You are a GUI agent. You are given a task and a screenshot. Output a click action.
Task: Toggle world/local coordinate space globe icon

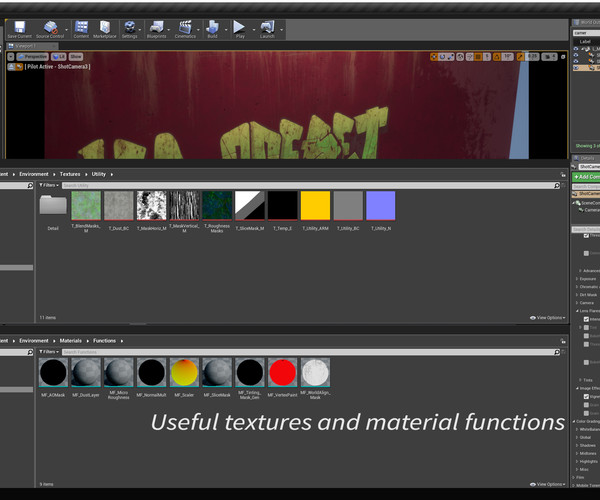click(x=460, y=57)
